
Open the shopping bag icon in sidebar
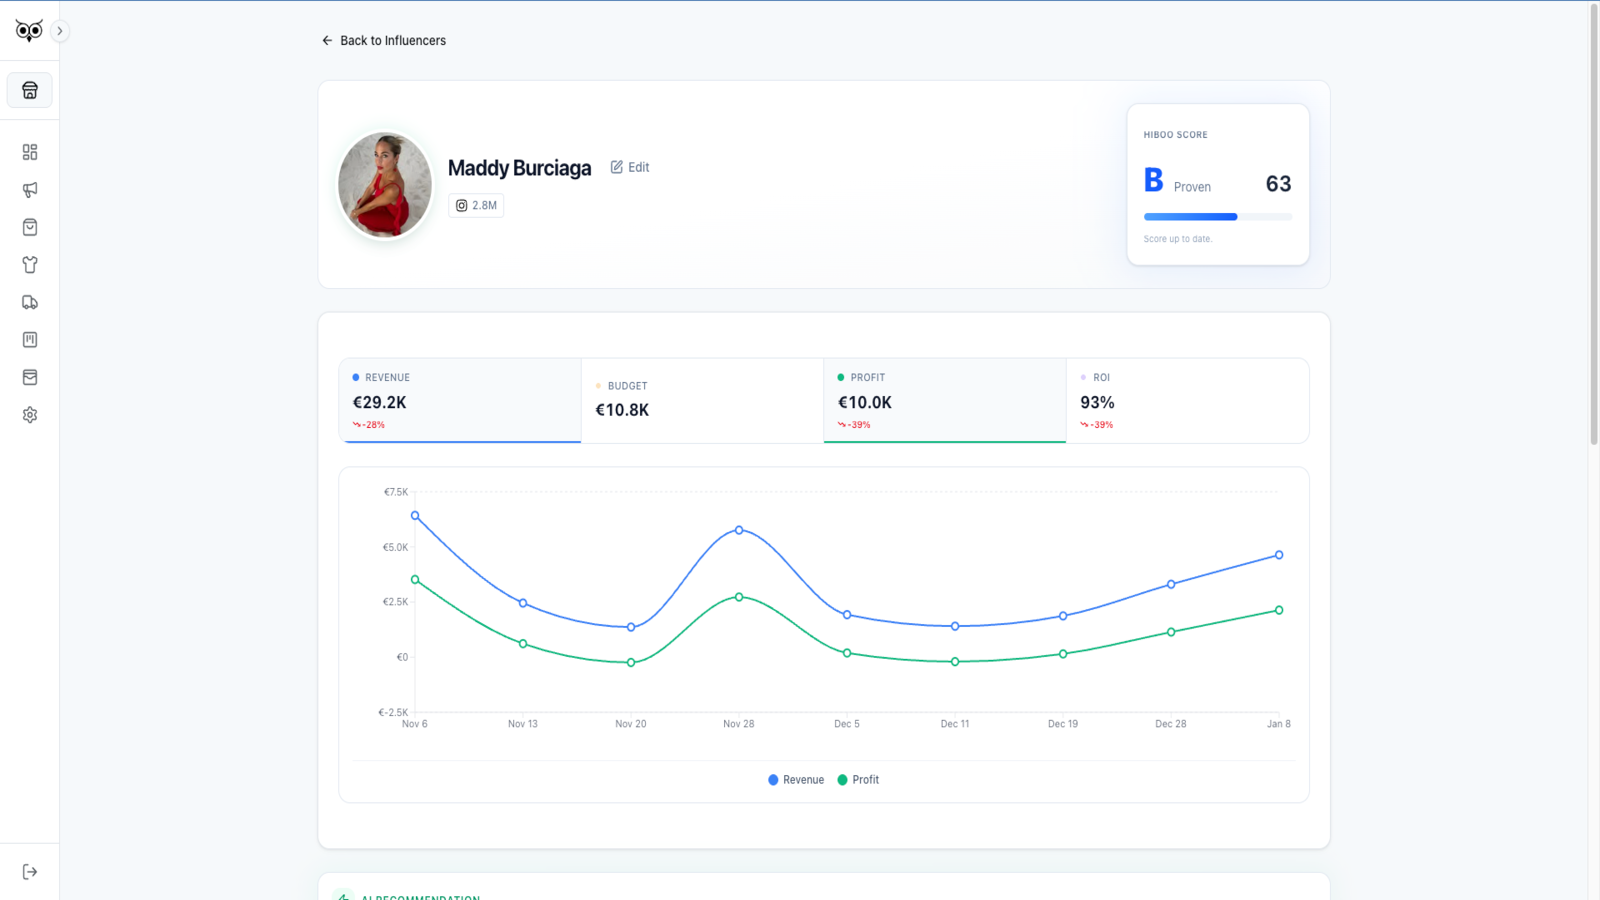click(29, 226)
